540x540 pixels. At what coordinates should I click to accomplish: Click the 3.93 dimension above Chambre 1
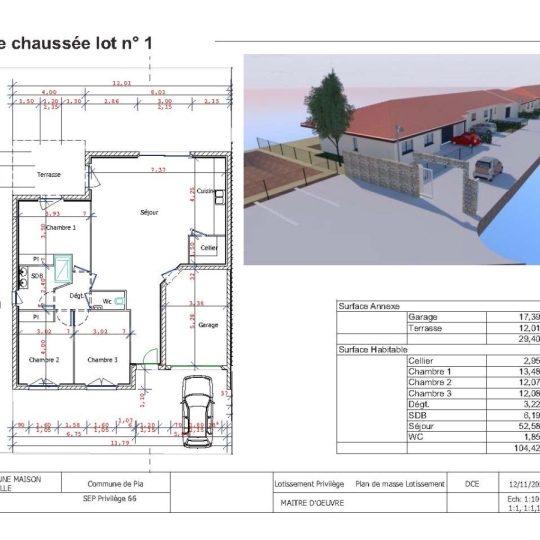tap(53, 214)
